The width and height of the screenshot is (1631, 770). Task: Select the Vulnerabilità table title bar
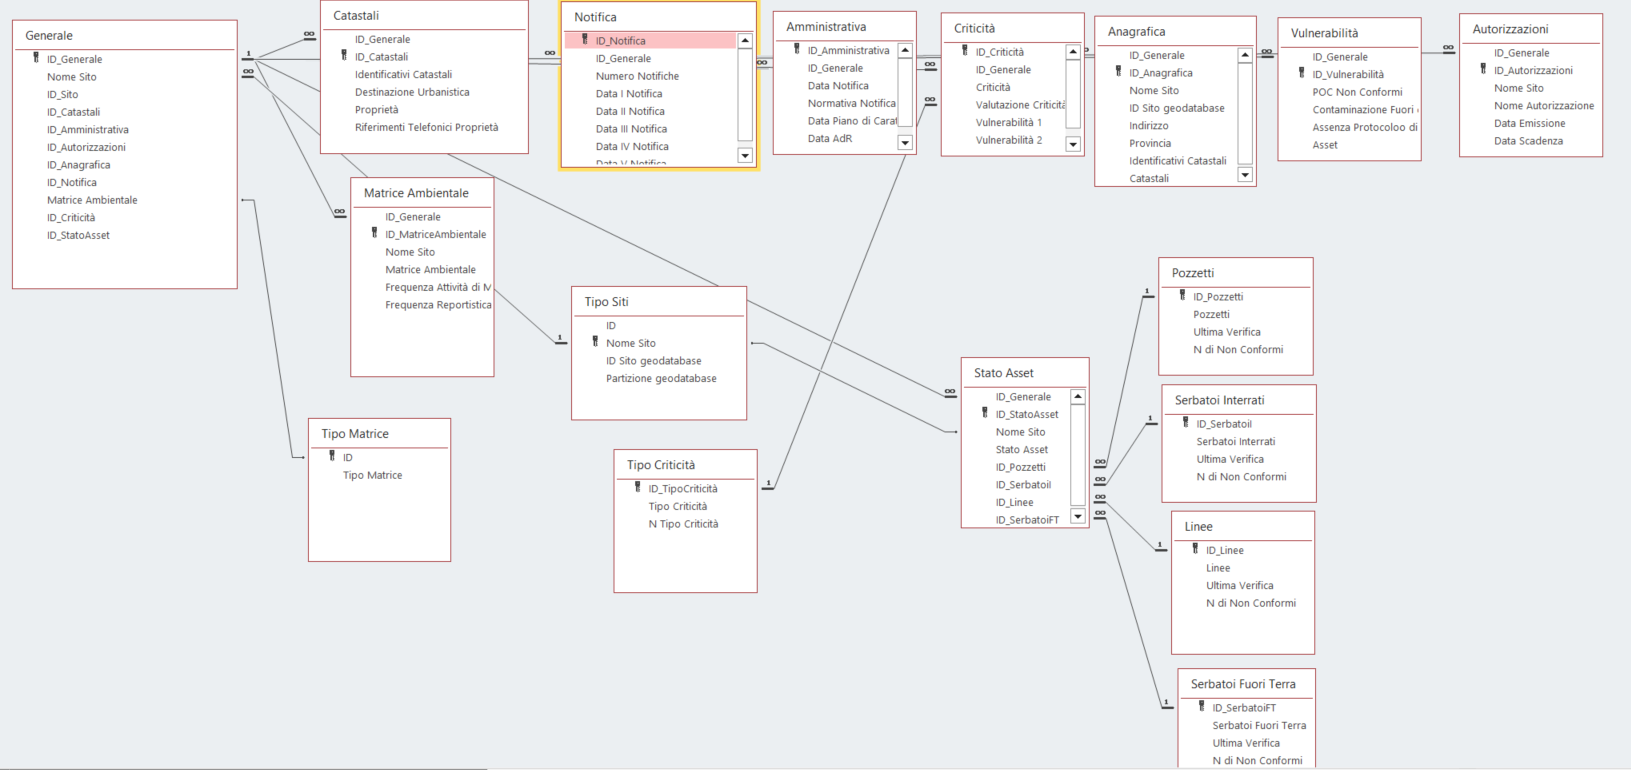coord(1349,33)
